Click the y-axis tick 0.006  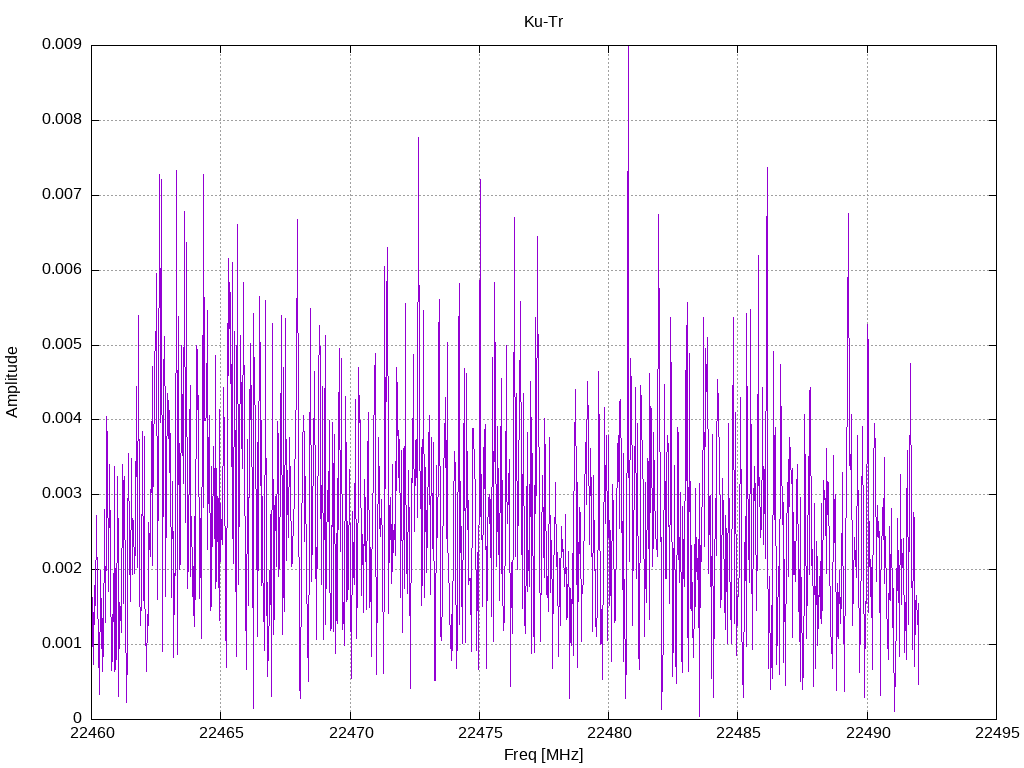62,270
